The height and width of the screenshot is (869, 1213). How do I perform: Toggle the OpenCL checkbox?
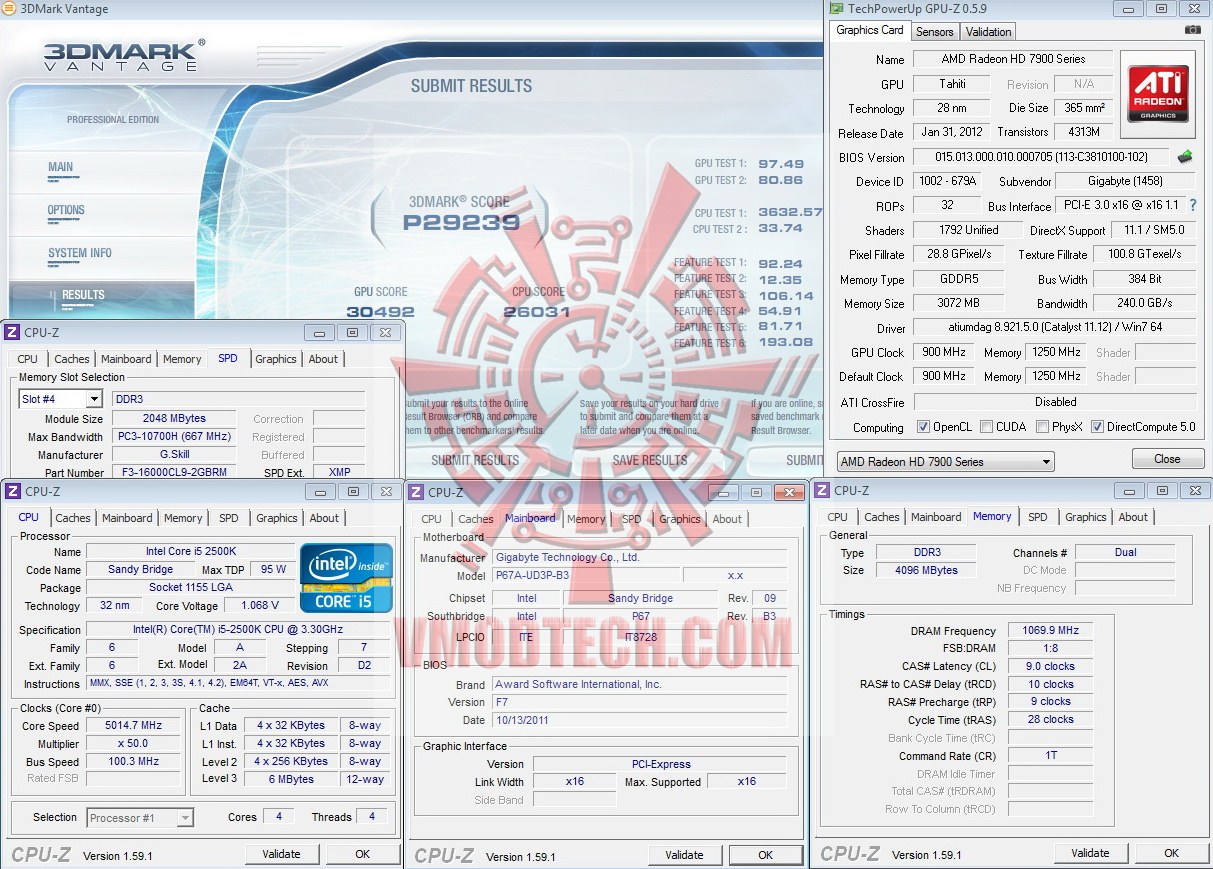[923, 427]
